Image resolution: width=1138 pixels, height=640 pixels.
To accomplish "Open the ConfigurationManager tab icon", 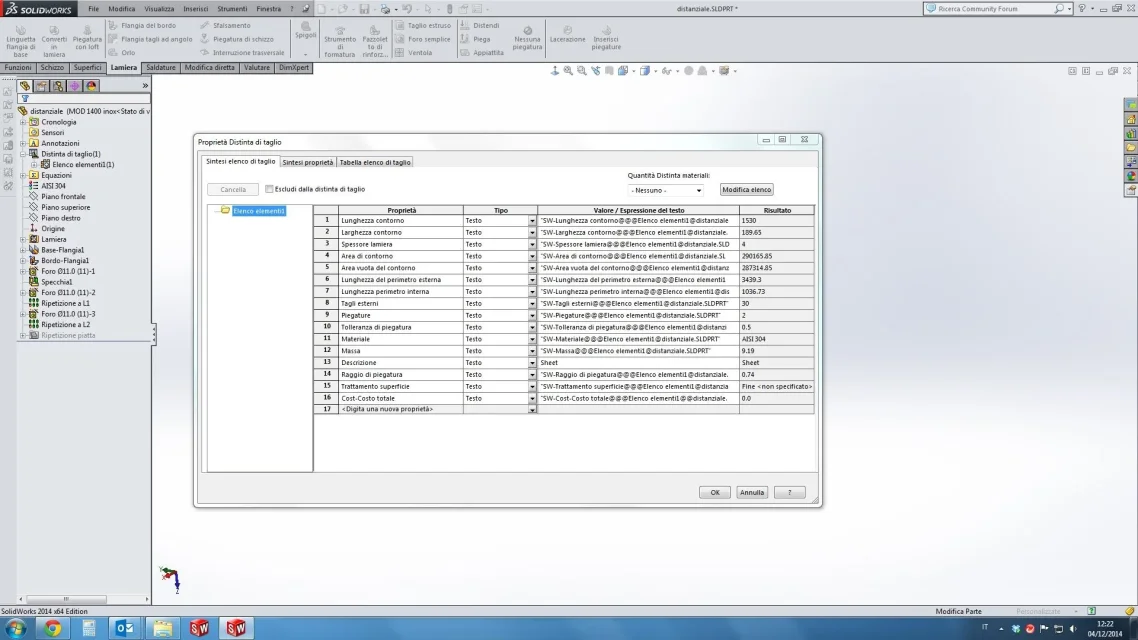I will [58, 86].
